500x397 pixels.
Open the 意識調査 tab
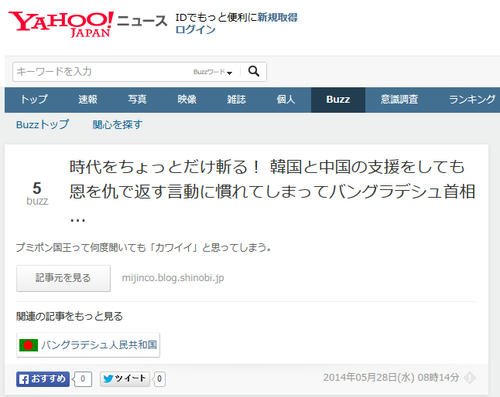tap(399, 100)
